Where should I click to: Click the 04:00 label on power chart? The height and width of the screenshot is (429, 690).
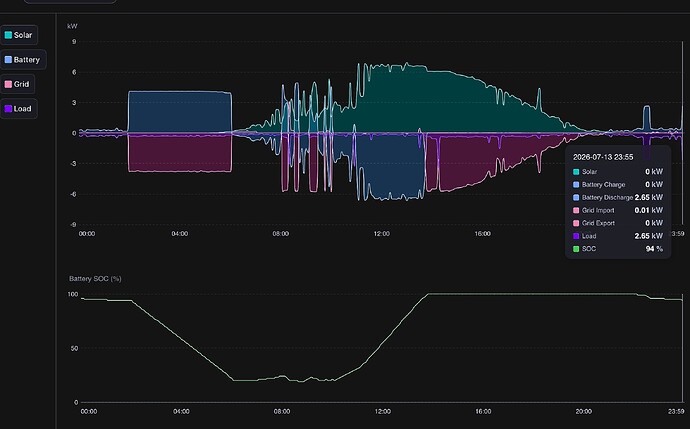(x=180, y=234)
